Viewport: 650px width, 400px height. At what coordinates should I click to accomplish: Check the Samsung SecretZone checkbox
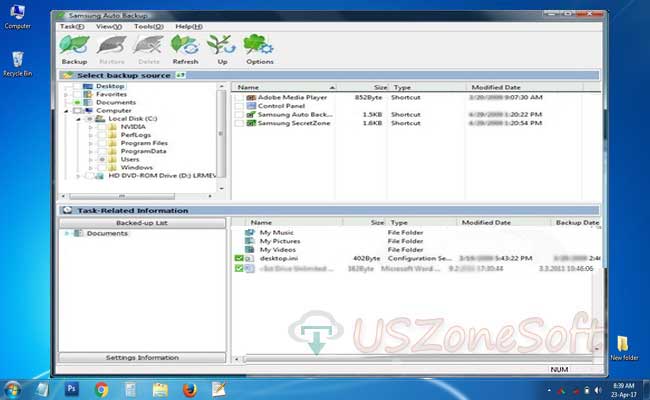pyautogui.click(x=239, y=123)
